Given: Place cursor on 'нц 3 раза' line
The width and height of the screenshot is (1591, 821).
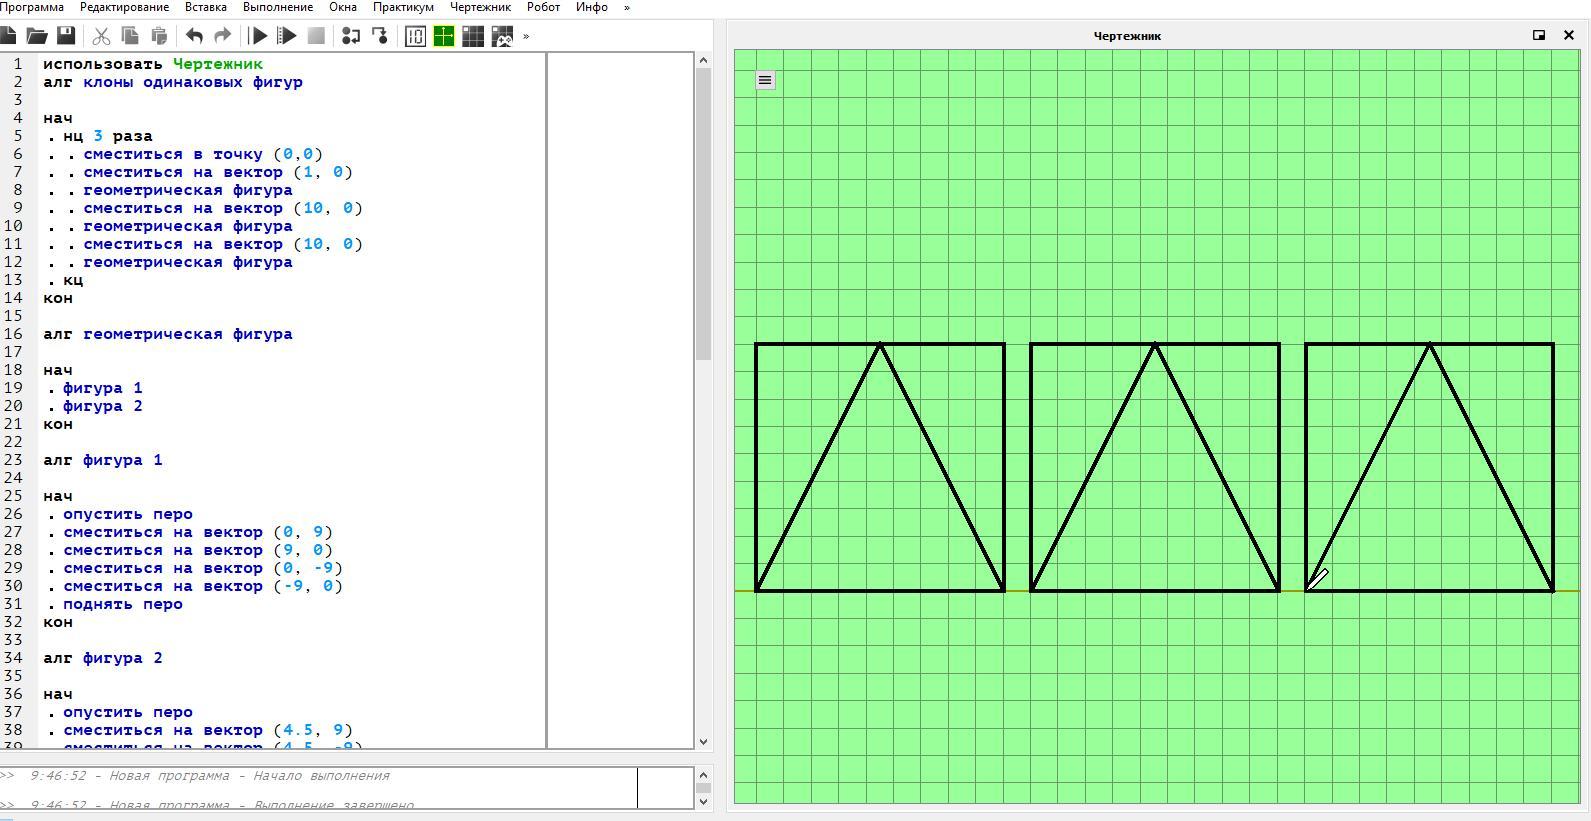Looking at the screenshot, I should [x=108, y=136].
